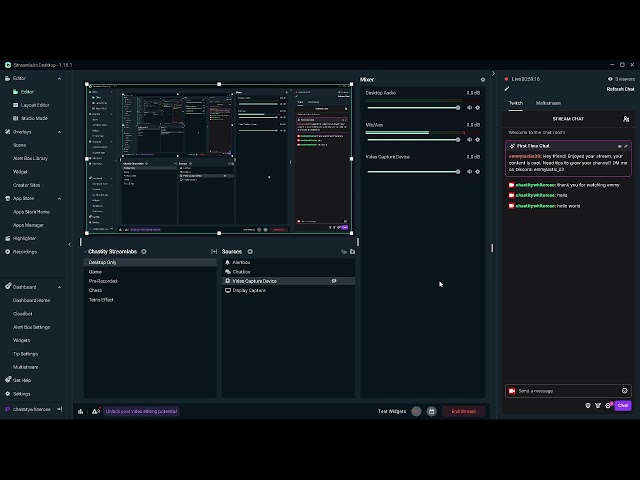
Task: Open scene transitions icon beside scenes header
Action: tap(214, 251)
